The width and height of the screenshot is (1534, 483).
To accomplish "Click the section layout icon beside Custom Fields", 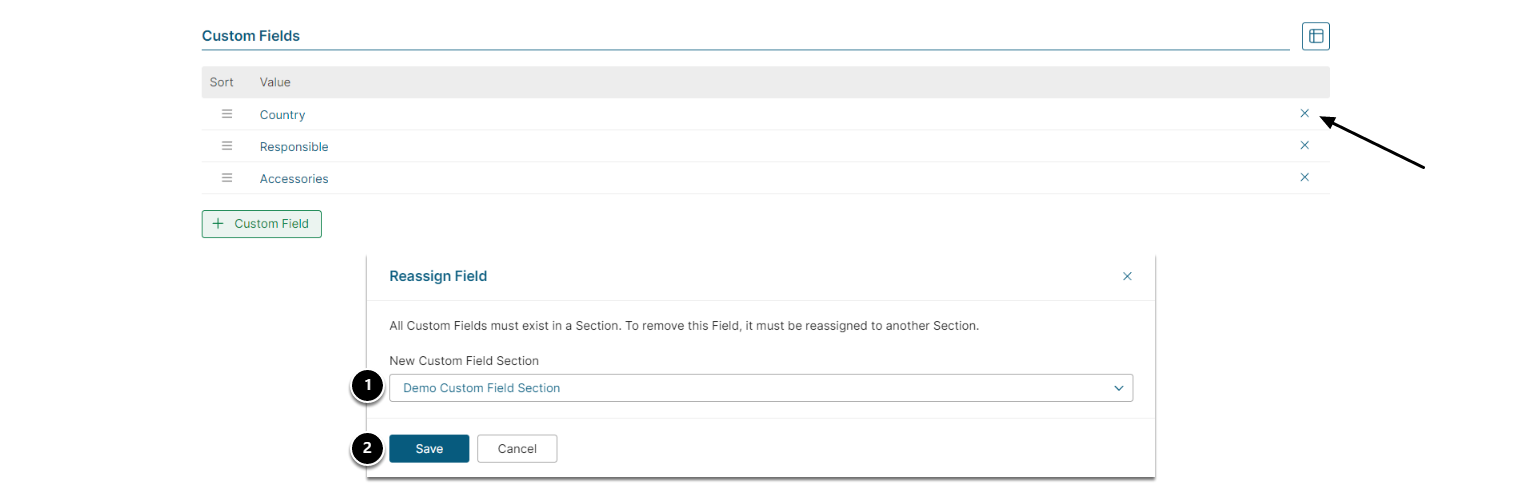I will pos(1315,36).
